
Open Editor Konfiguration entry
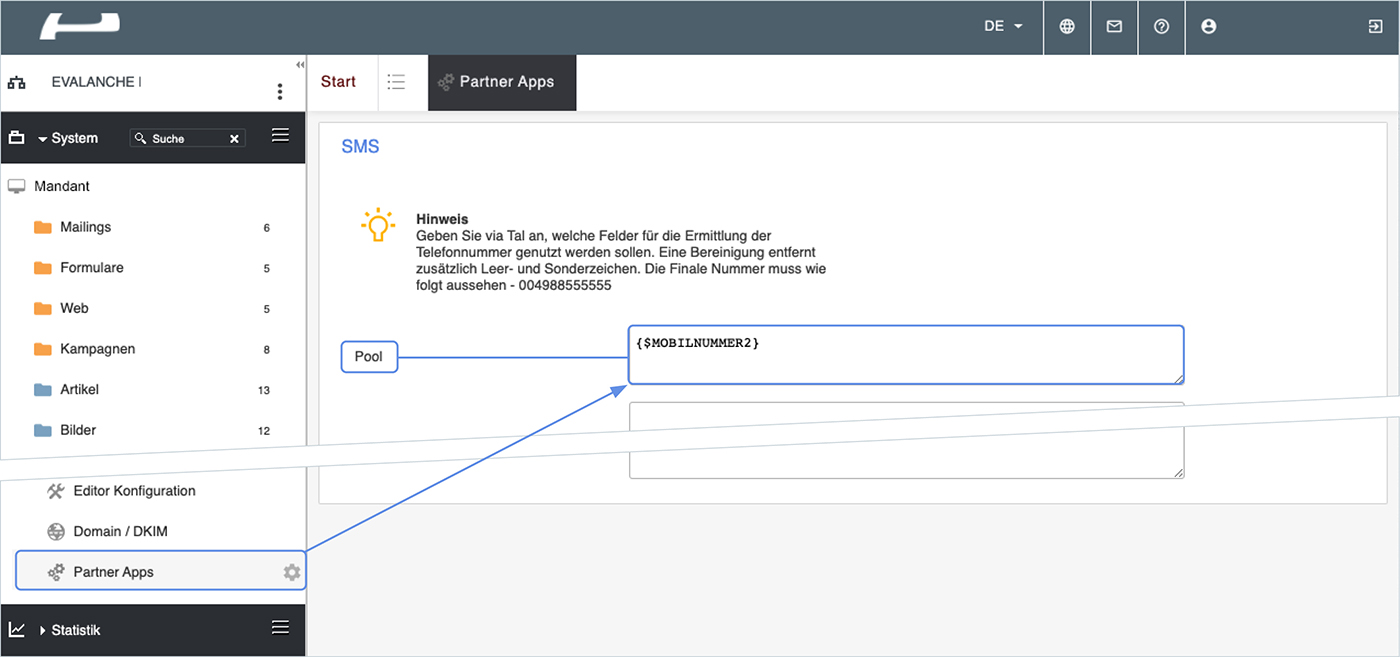tap(134, 491)
